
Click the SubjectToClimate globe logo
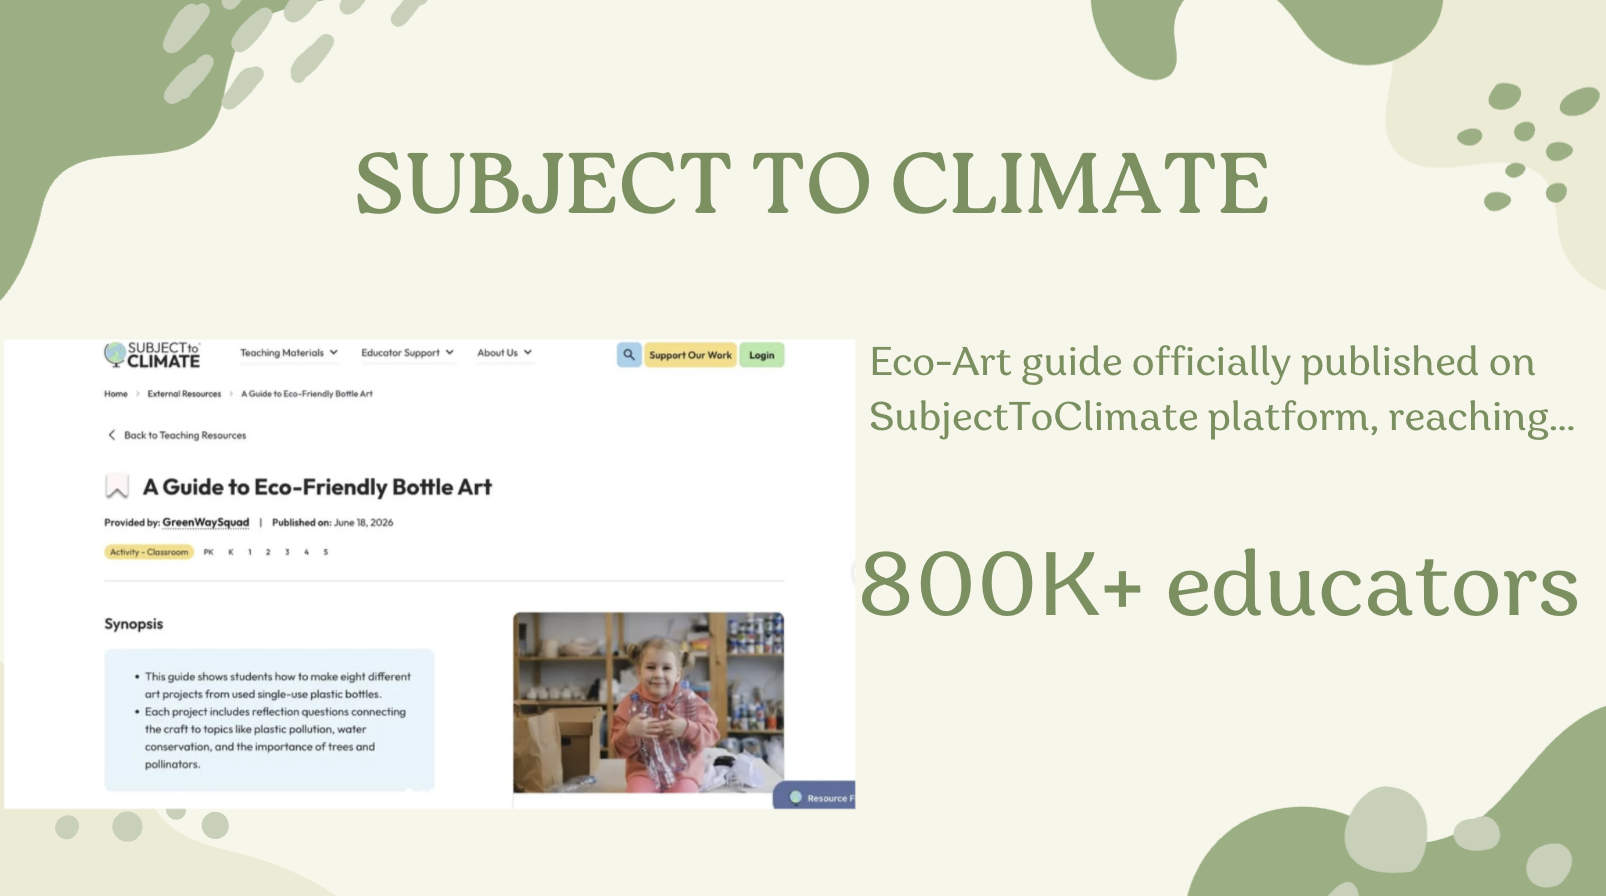[x=152, y=355]
